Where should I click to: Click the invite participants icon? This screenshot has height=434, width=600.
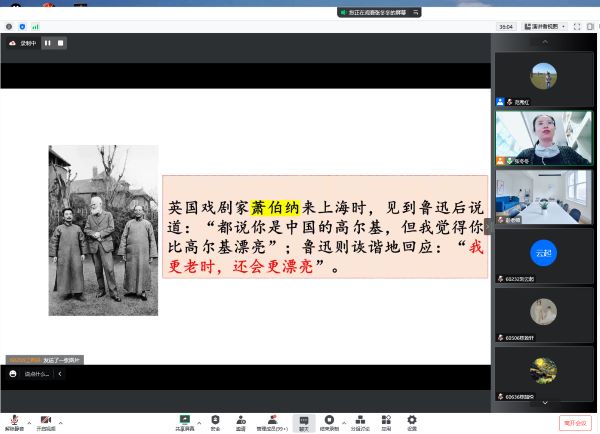[x=241, y=422]
